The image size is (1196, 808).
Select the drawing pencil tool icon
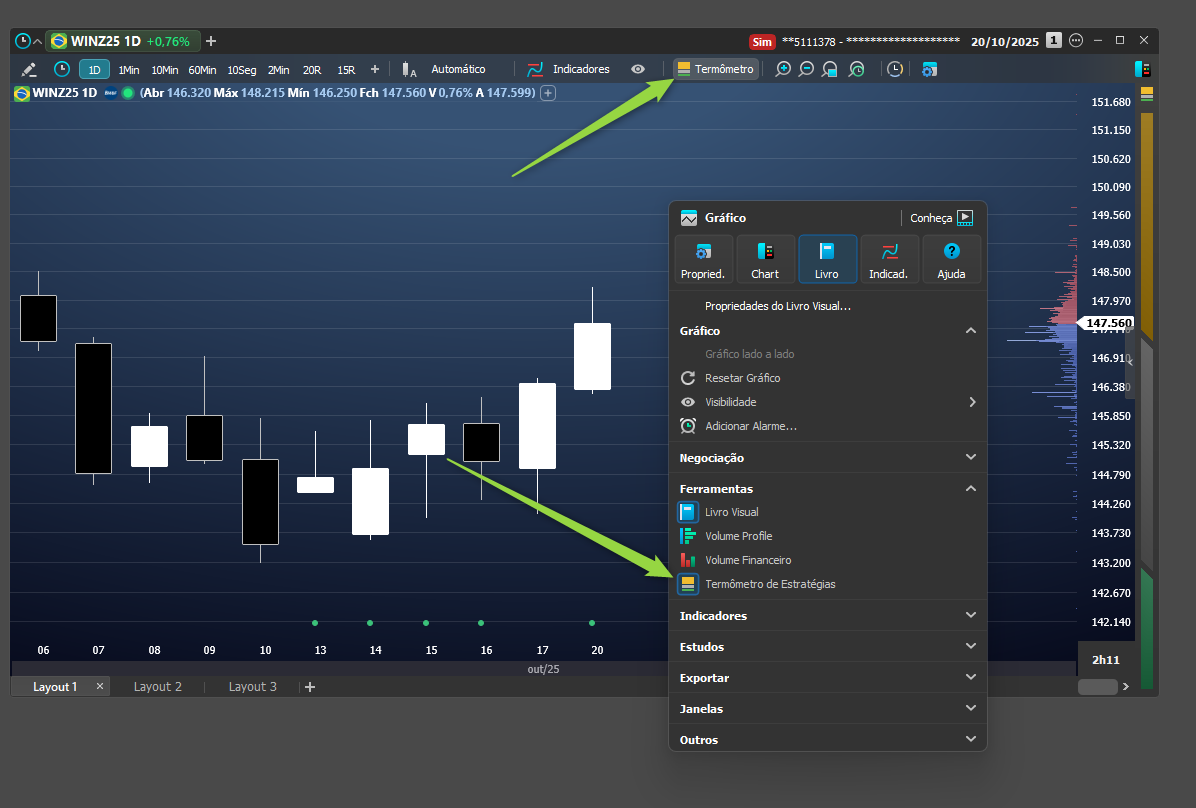point(29,69)
